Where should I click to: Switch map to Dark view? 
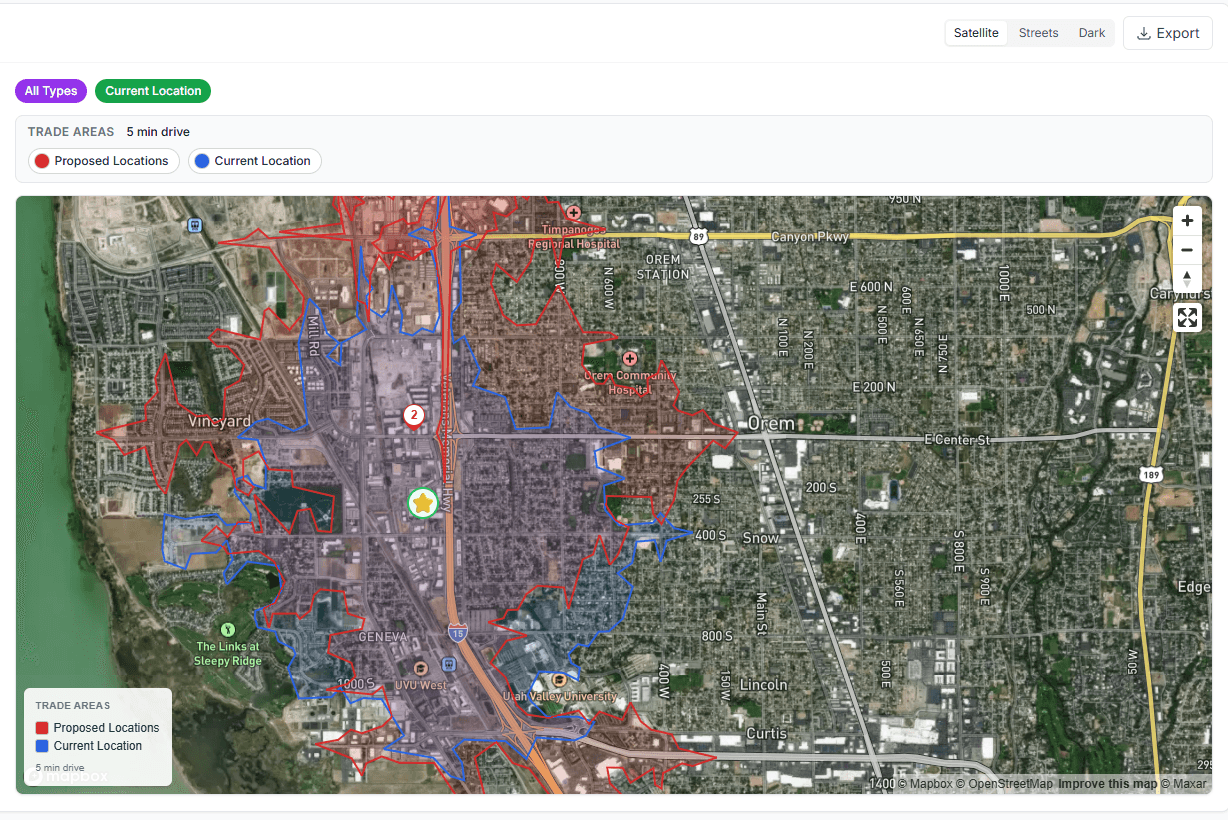click(x=1092, y=33)
